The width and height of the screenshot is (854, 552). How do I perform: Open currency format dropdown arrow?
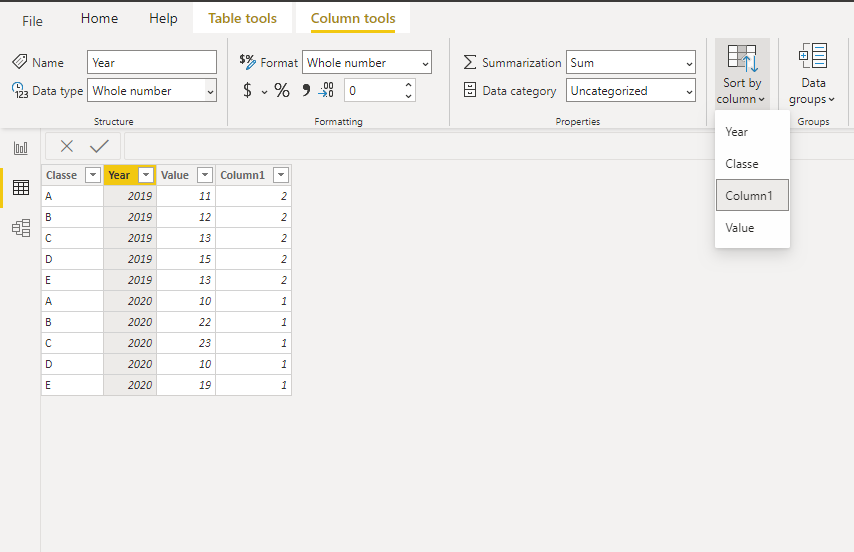264,91
